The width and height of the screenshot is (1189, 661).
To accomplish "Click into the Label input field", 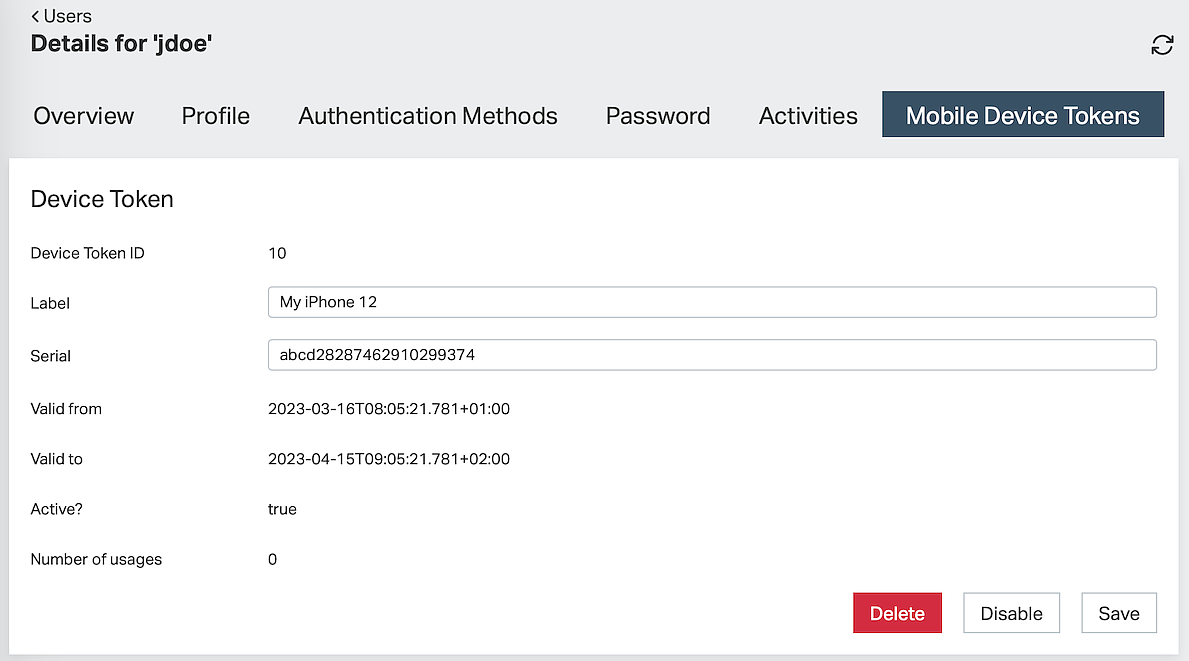I will coord(711,302).
